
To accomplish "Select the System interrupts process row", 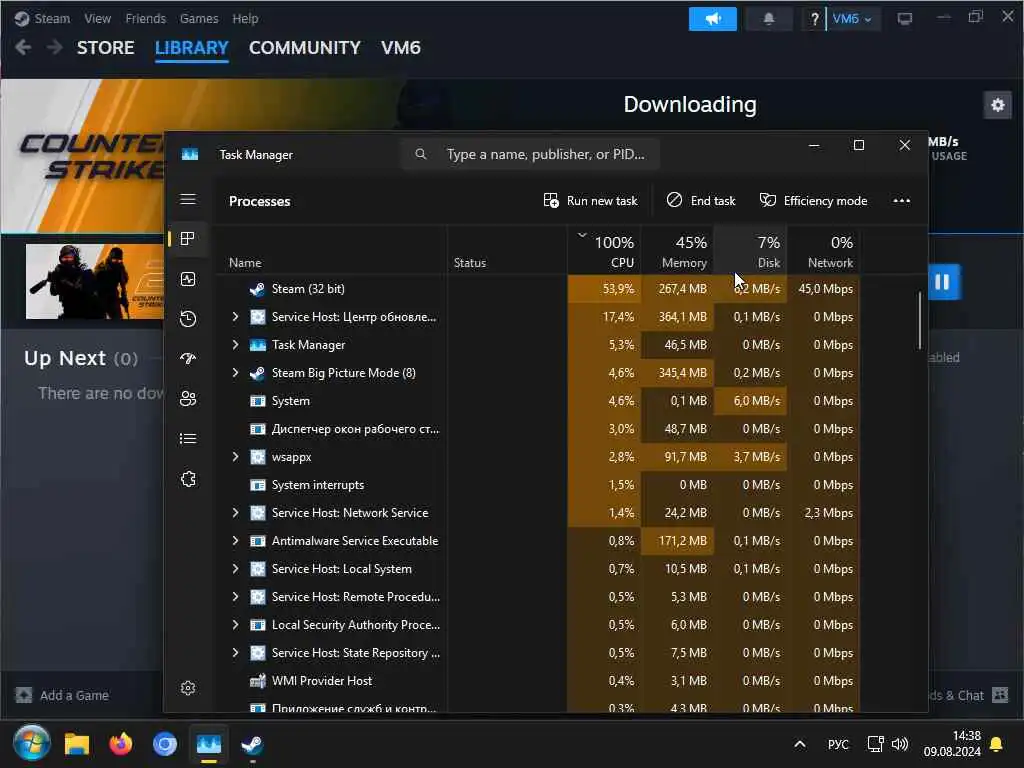I will tap(537, 485).
